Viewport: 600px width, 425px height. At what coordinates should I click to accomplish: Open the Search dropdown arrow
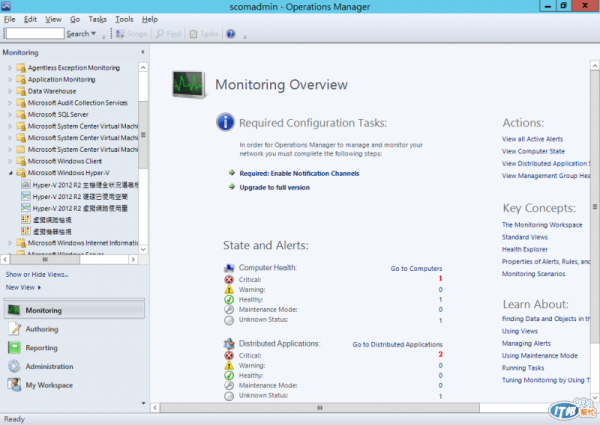[x=93, y=34]
